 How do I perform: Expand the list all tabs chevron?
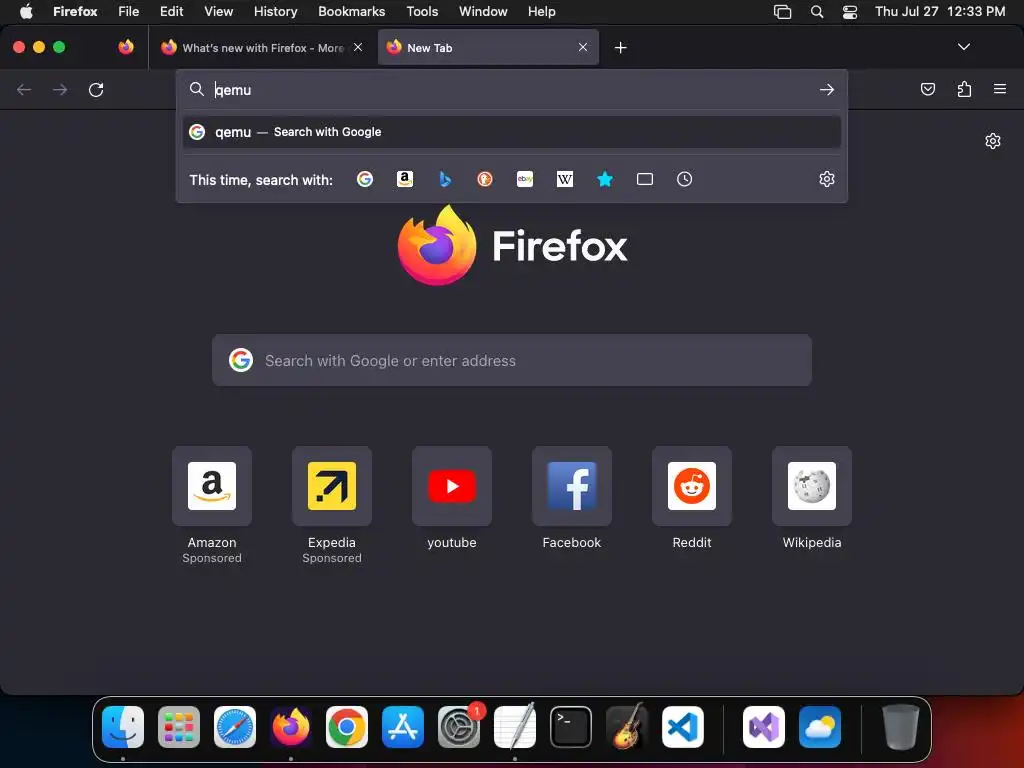click(963, 47)
